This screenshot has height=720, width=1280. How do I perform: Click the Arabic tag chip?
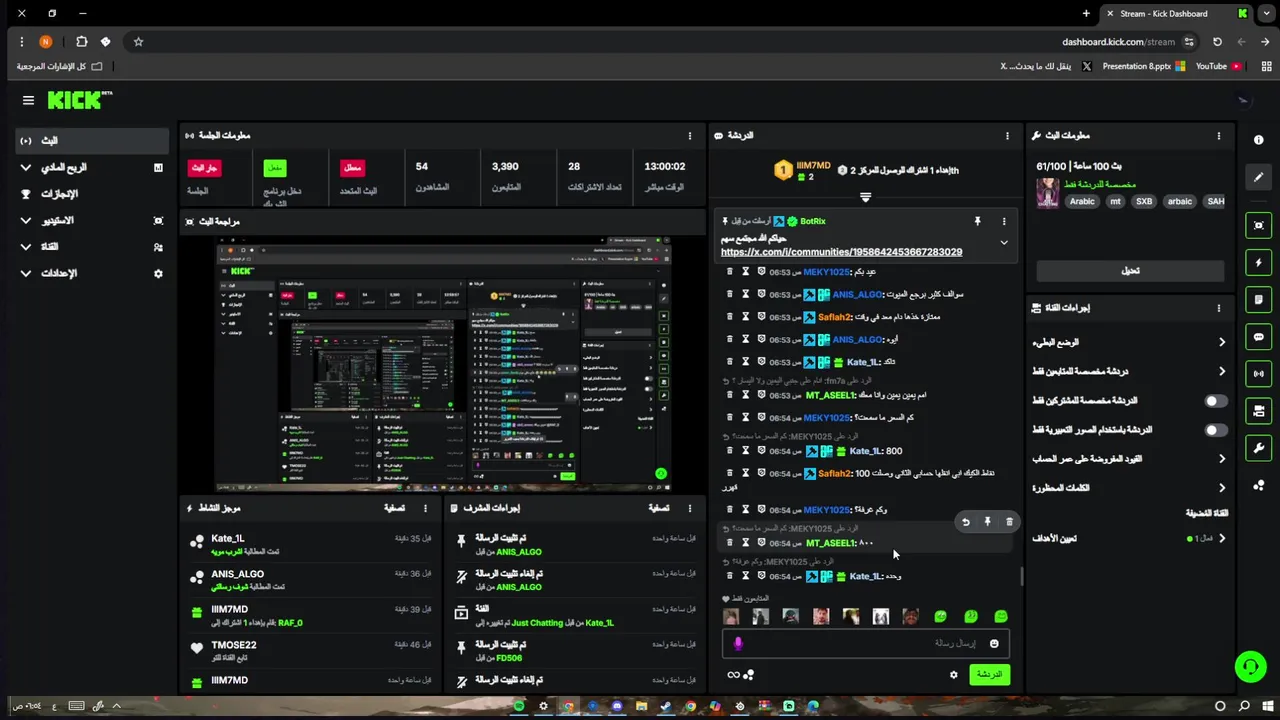tap(1082, 201)
